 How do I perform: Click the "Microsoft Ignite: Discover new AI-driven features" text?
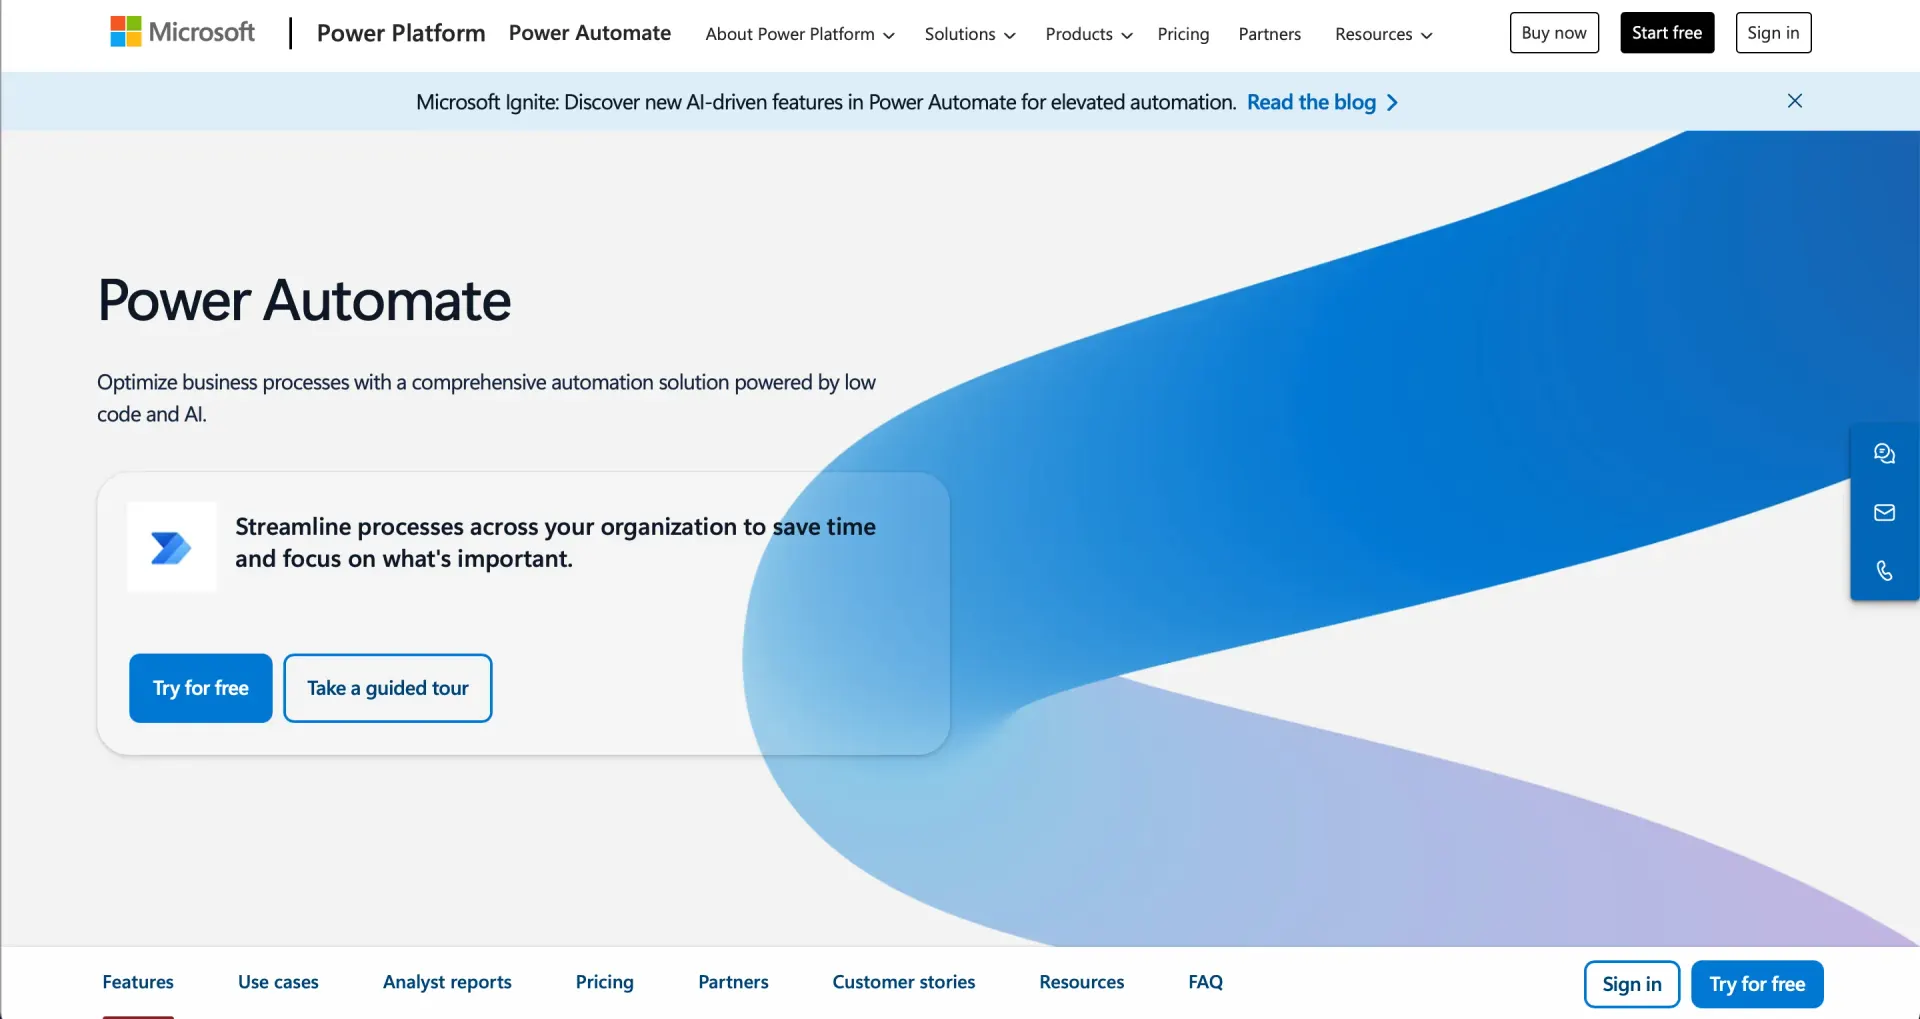(826, 102)
